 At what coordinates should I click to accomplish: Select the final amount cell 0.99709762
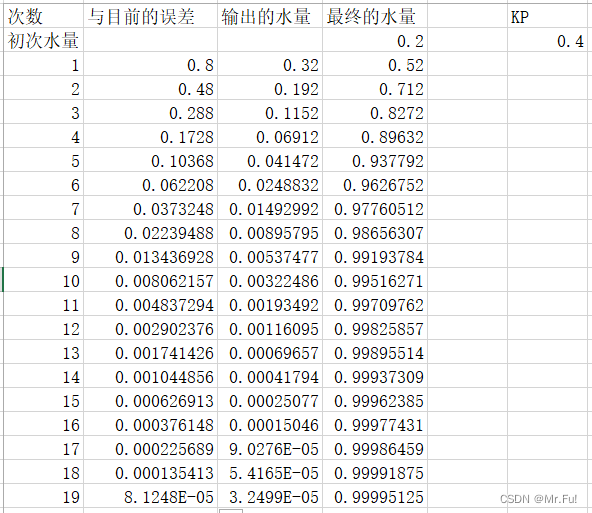(x=375, y=304)
